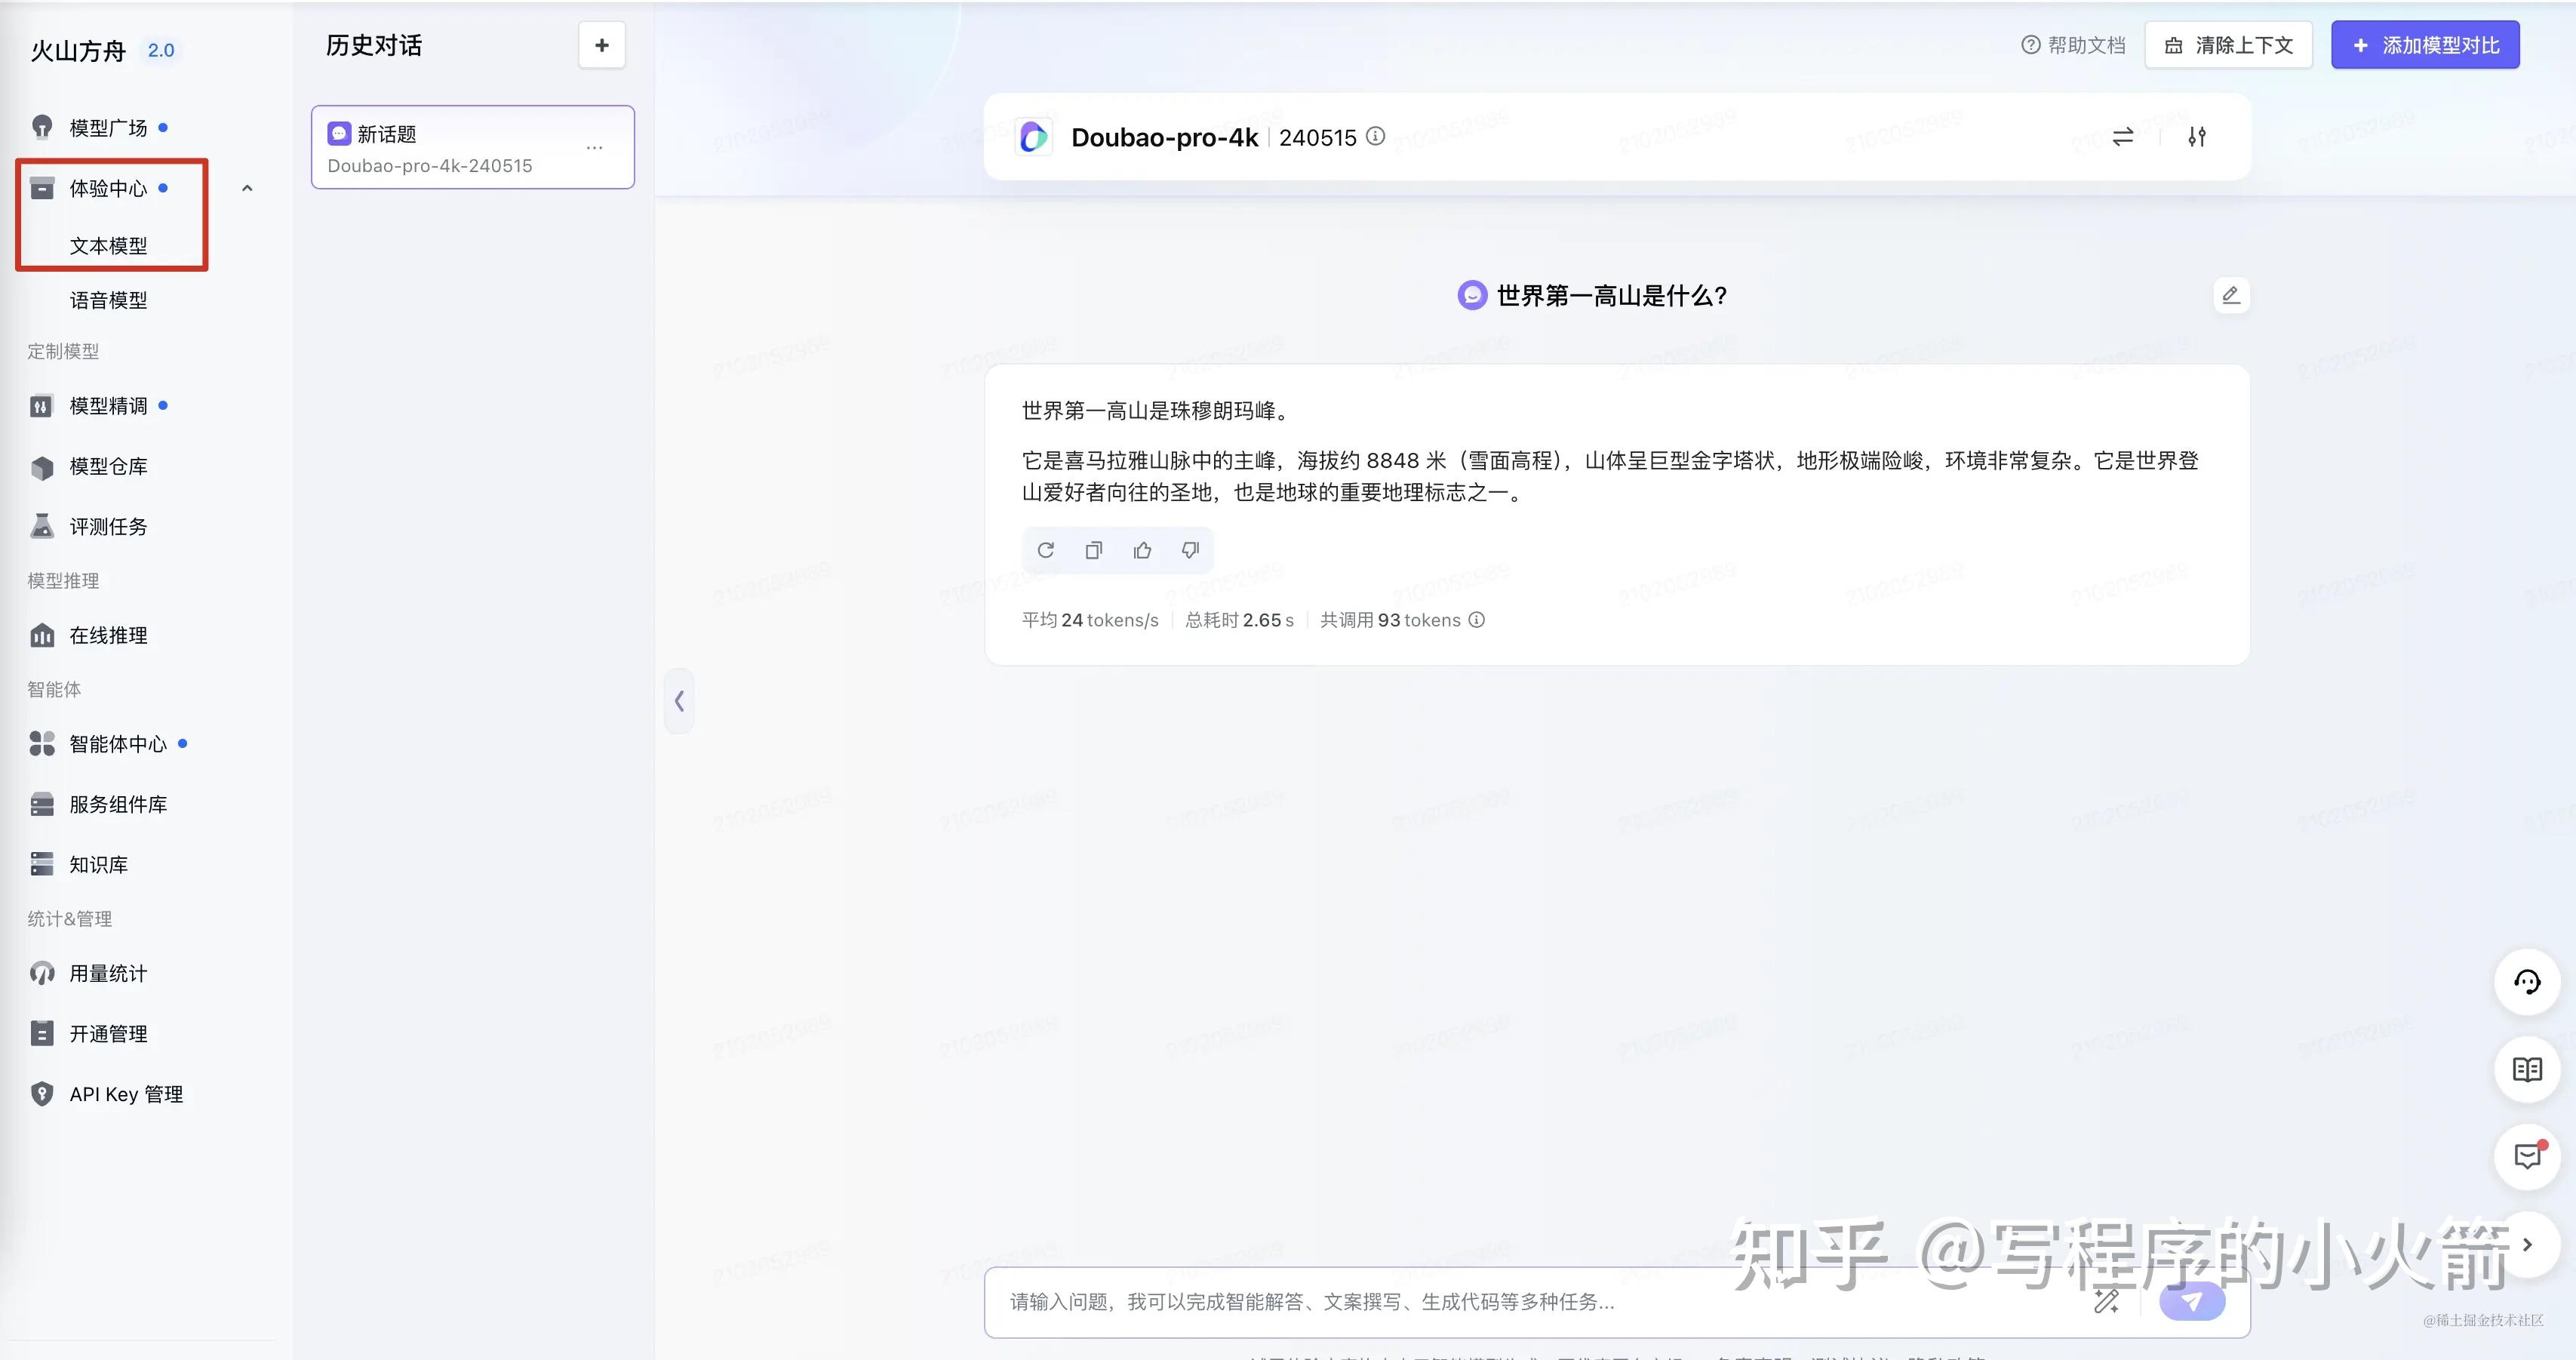Click the 添加模型对比 button
Viewport: 2576px width, 1360px height.
coord(2424,44)
